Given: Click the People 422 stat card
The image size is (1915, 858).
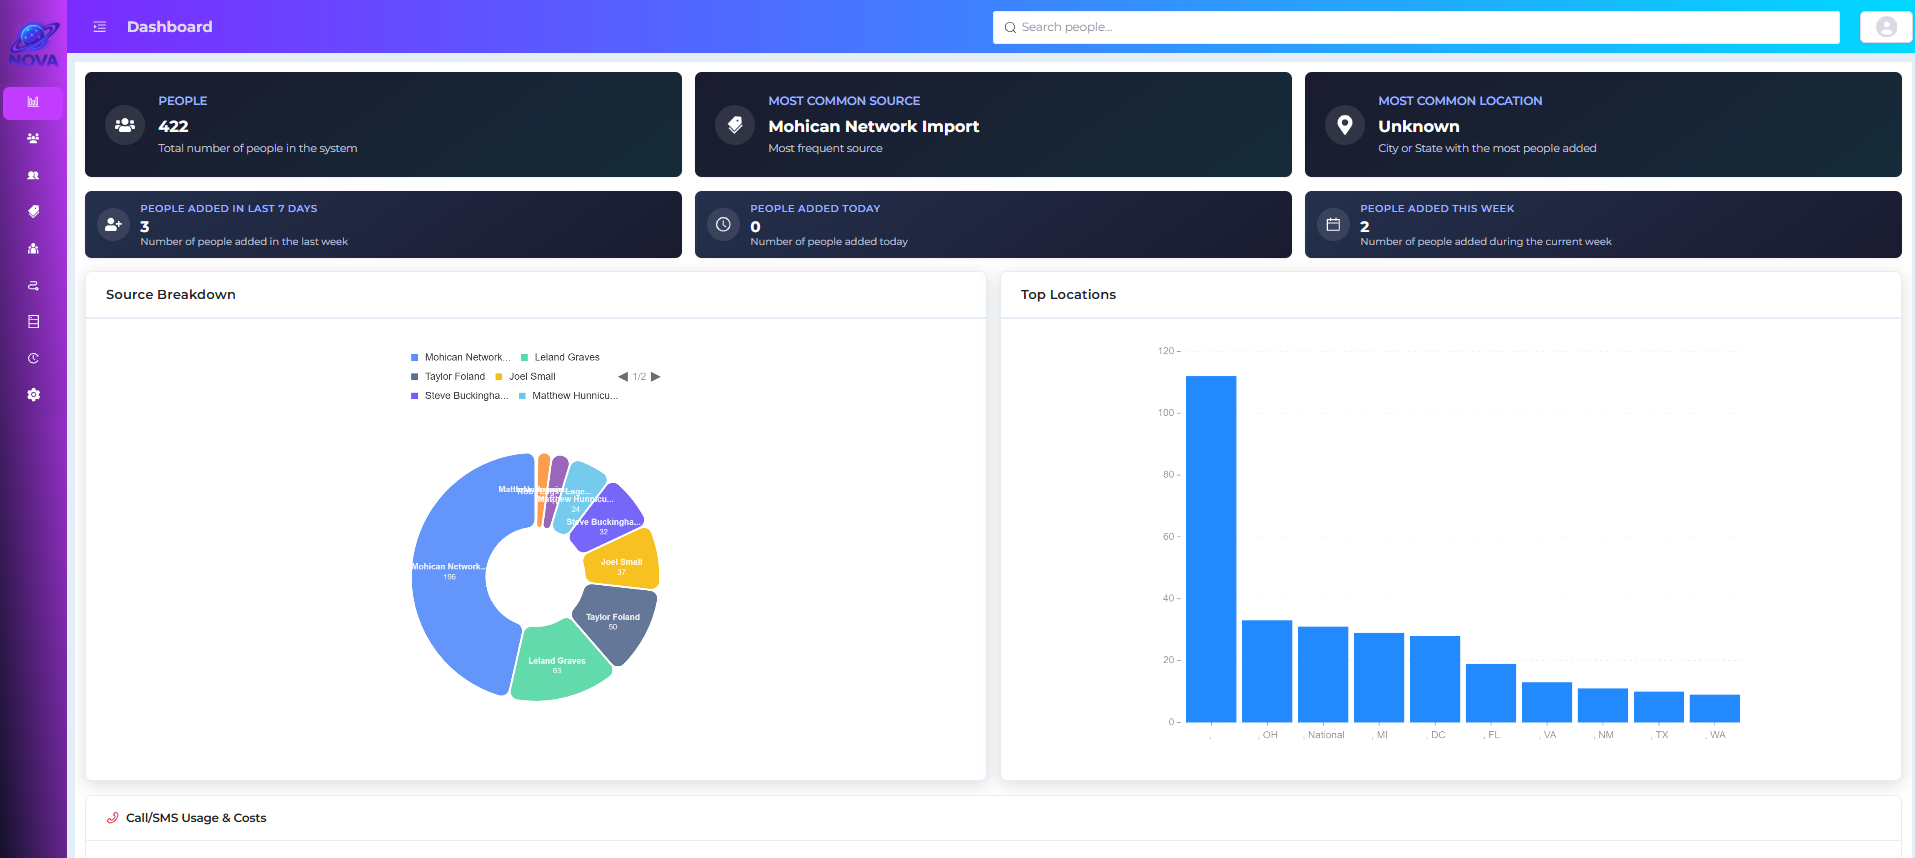Looking at the screenshot, I should click(x=383, y=124).
